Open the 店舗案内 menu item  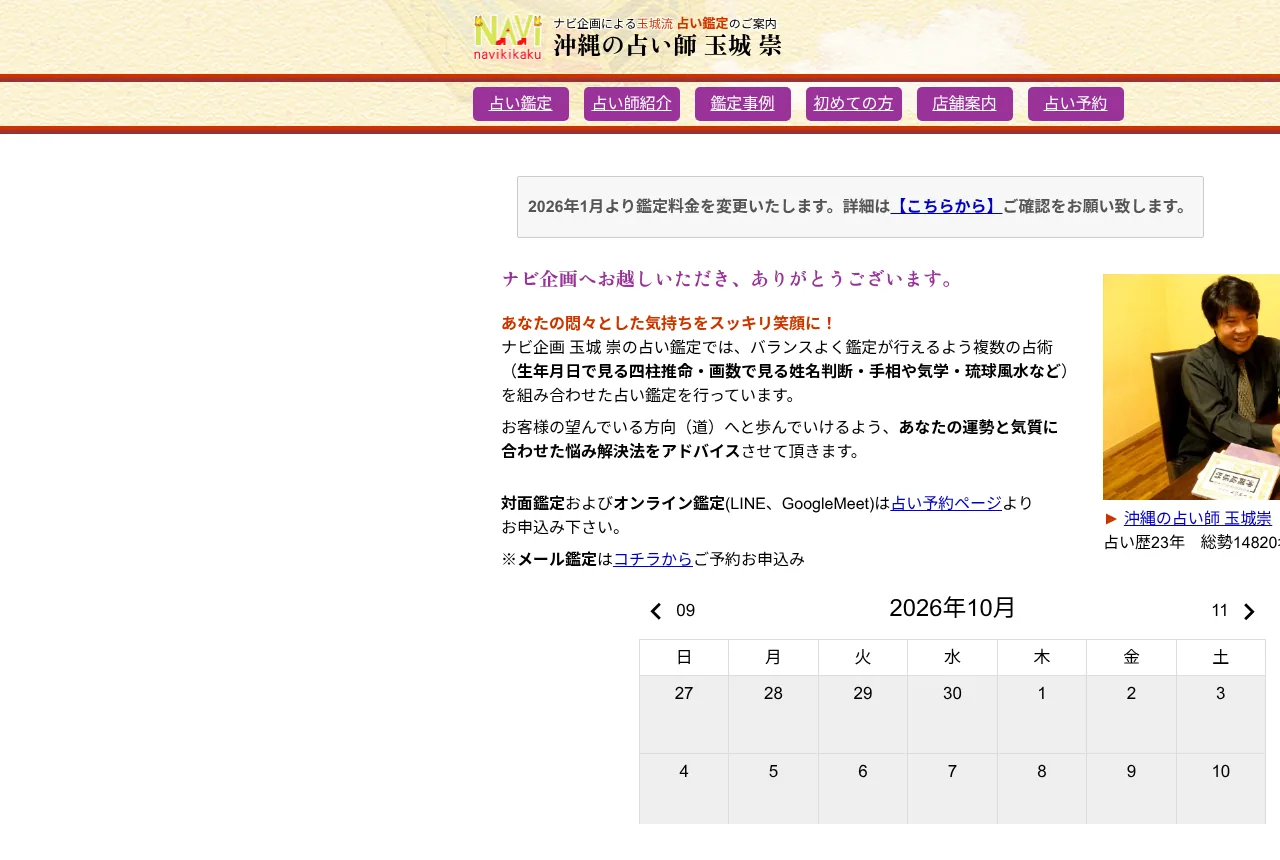click(965, 104)
